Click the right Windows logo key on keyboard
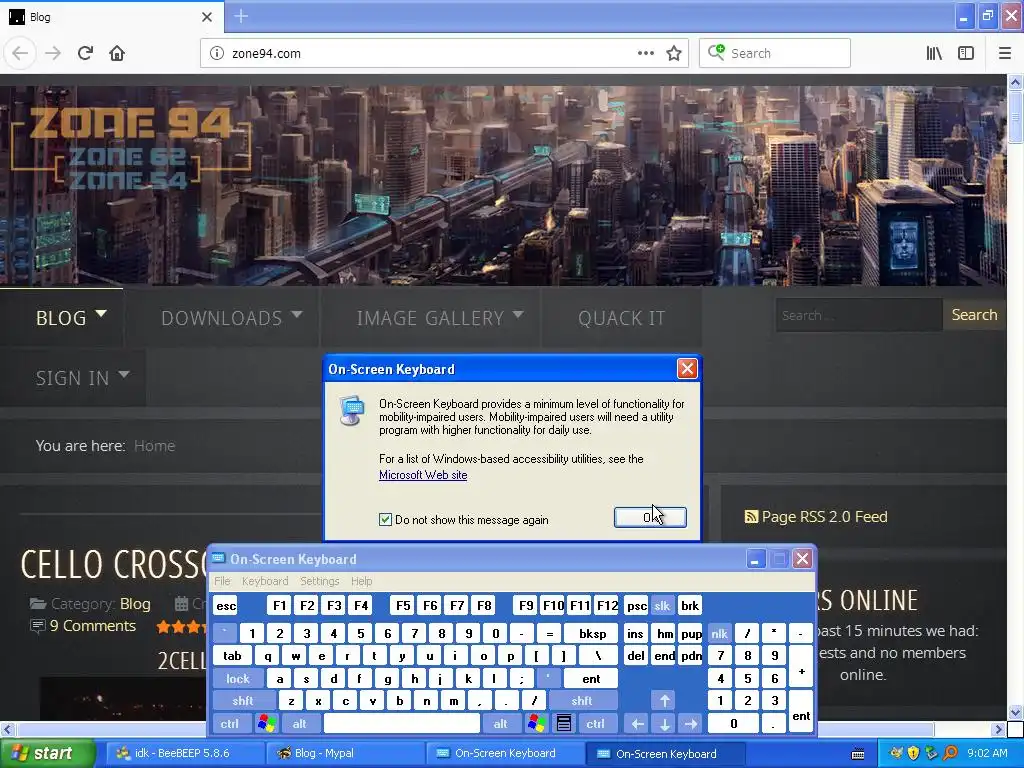The image size is (1024, 768). [537, 724]
